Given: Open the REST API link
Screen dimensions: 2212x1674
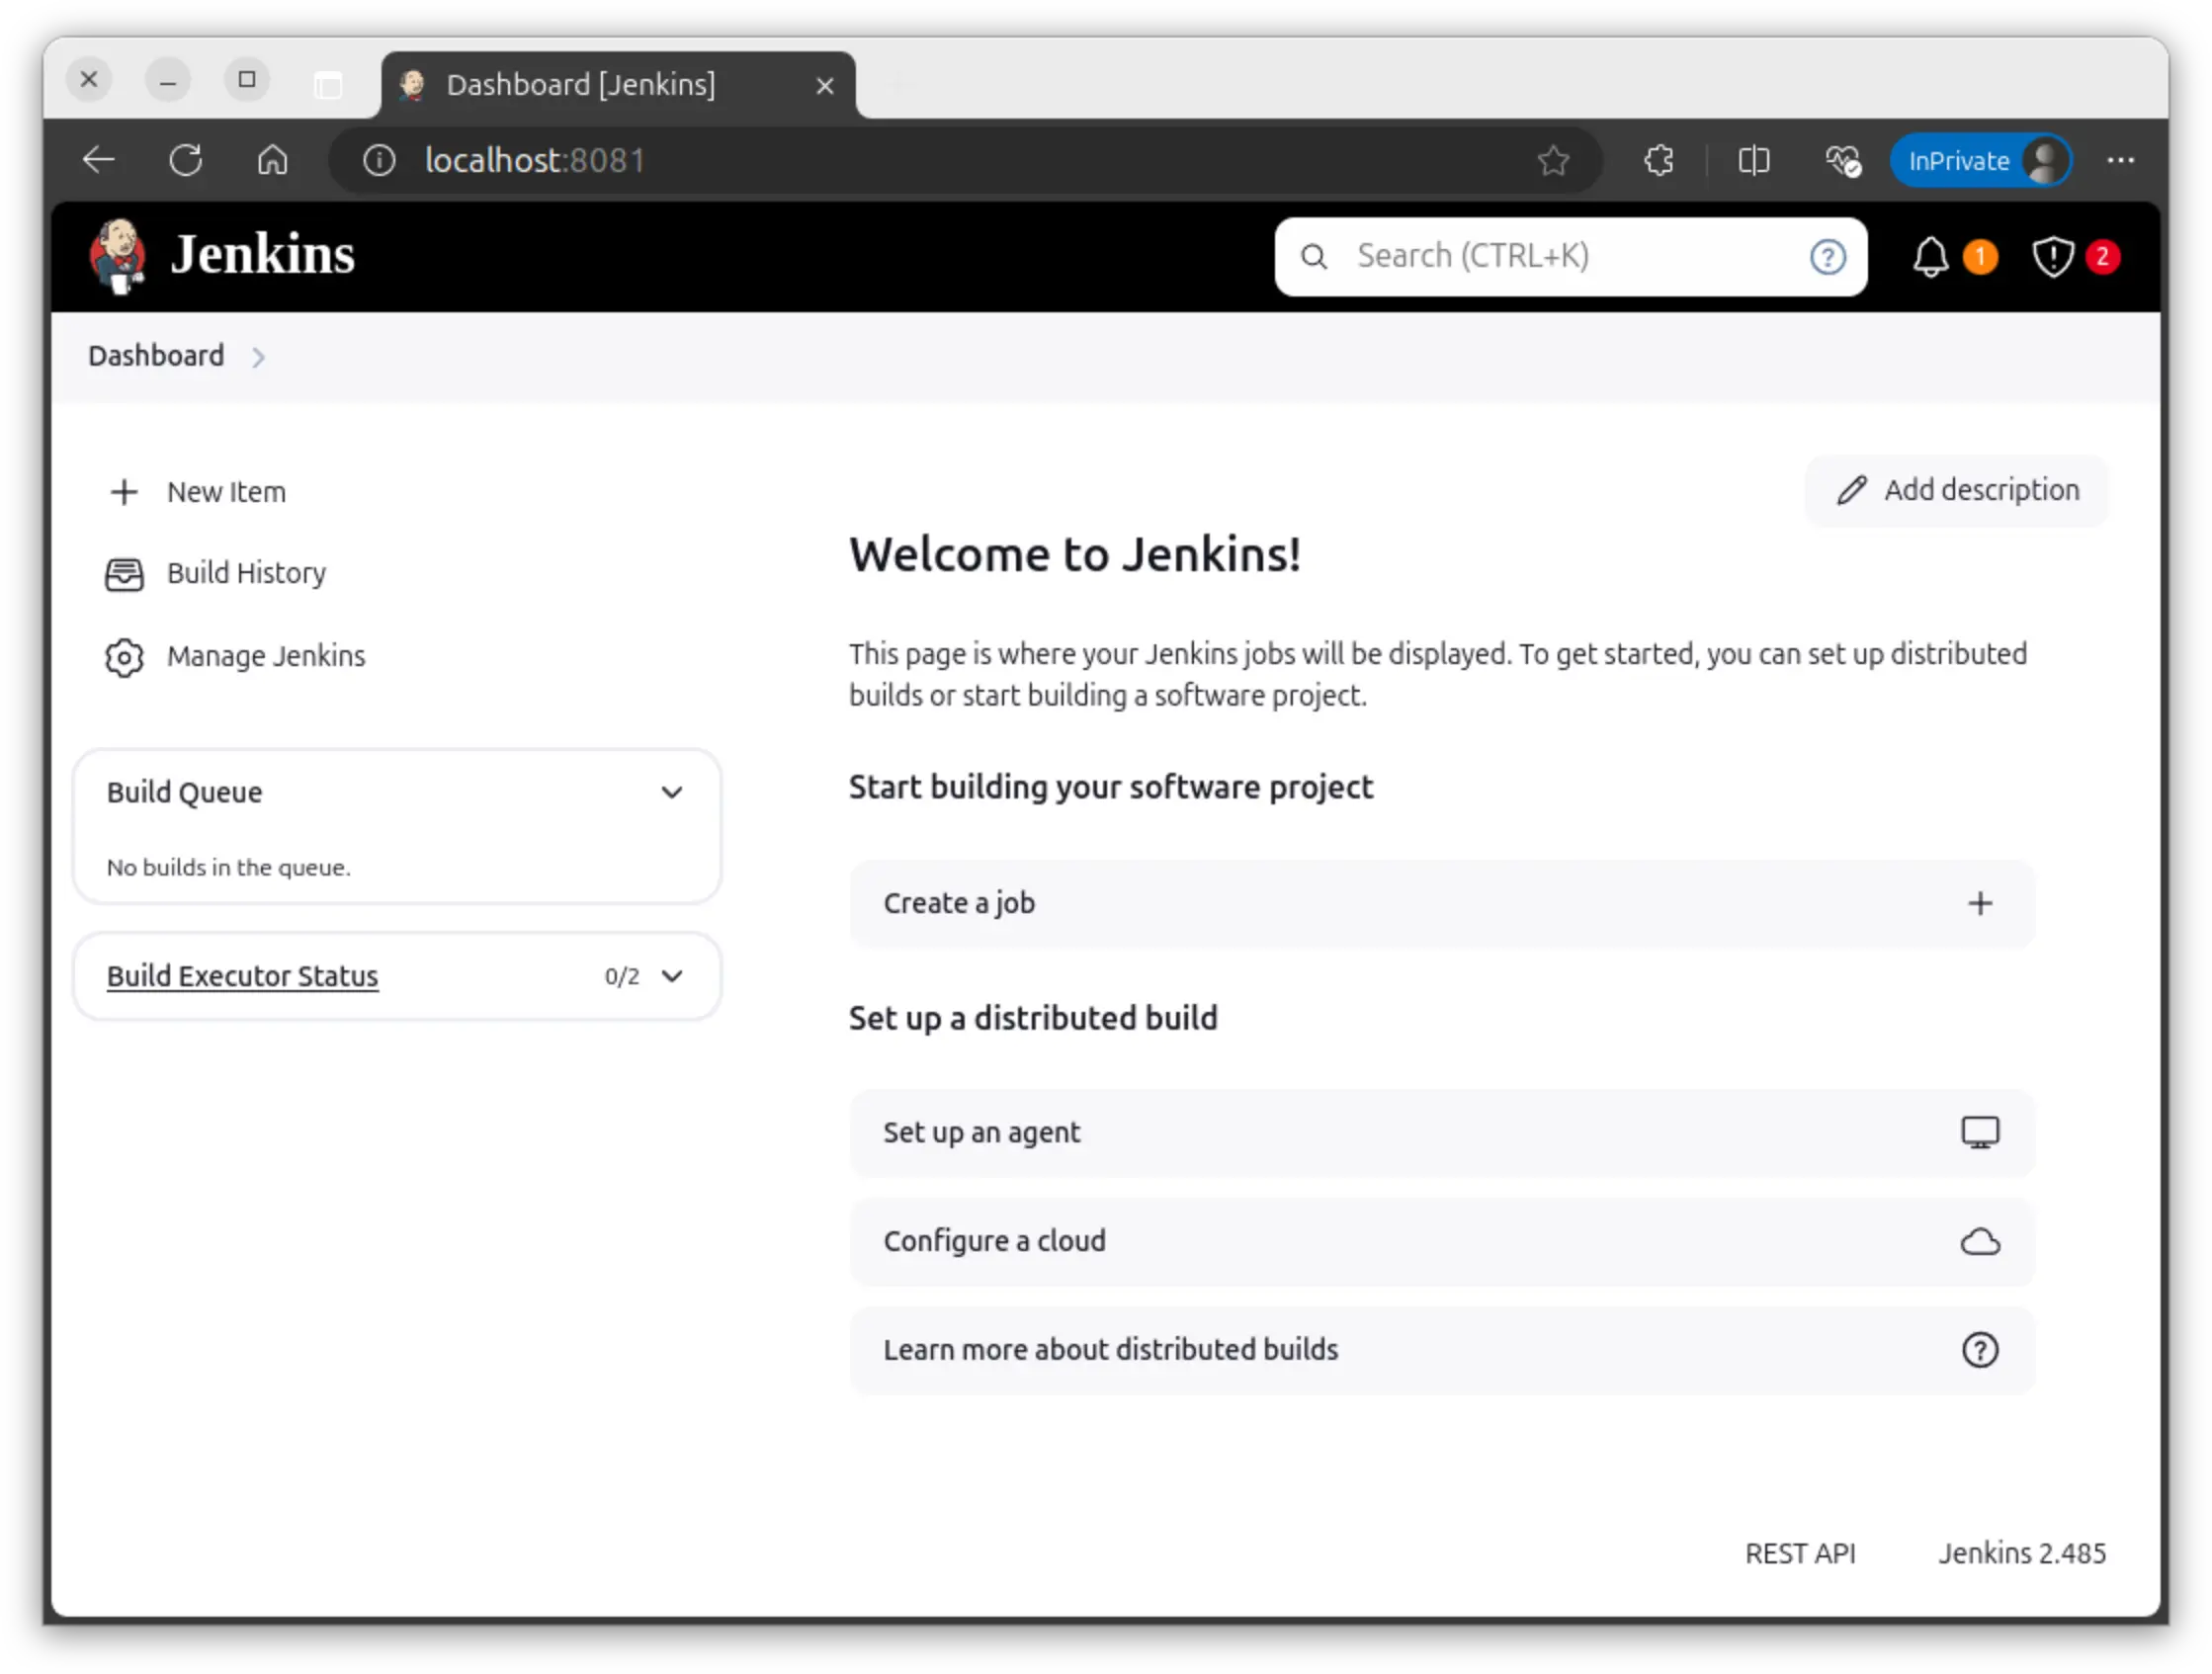Looking at the screenshot, I should click(x=1799, y=1553).
